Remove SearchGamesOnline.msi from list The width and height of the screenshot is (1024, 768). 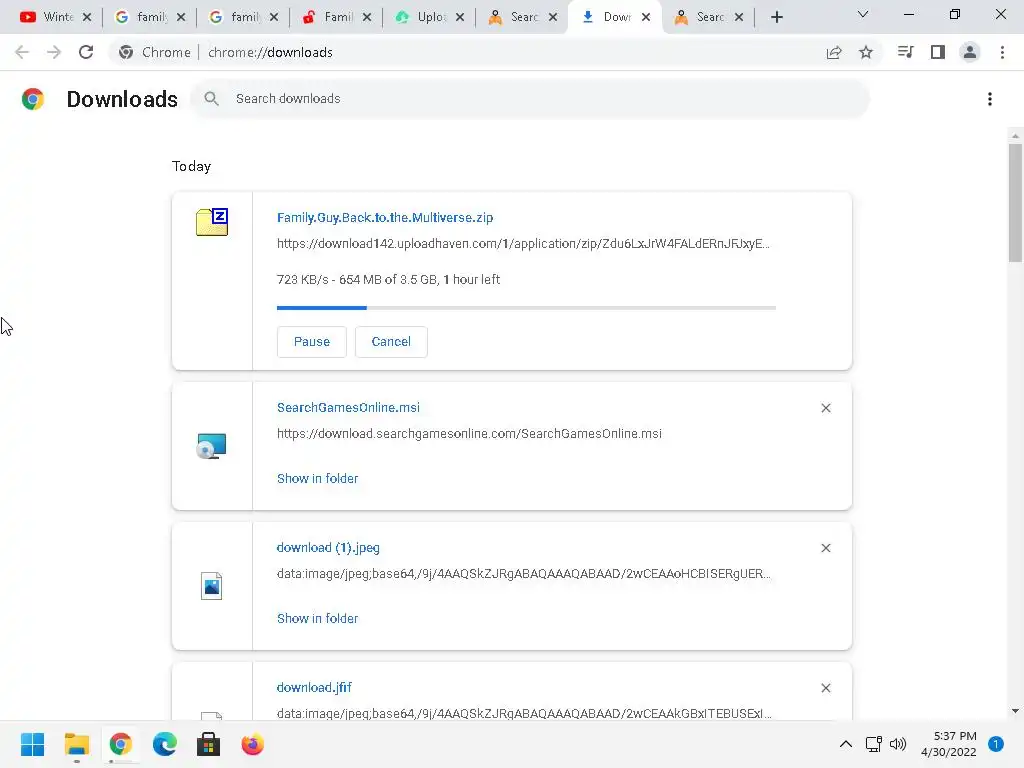coord(826,408)
